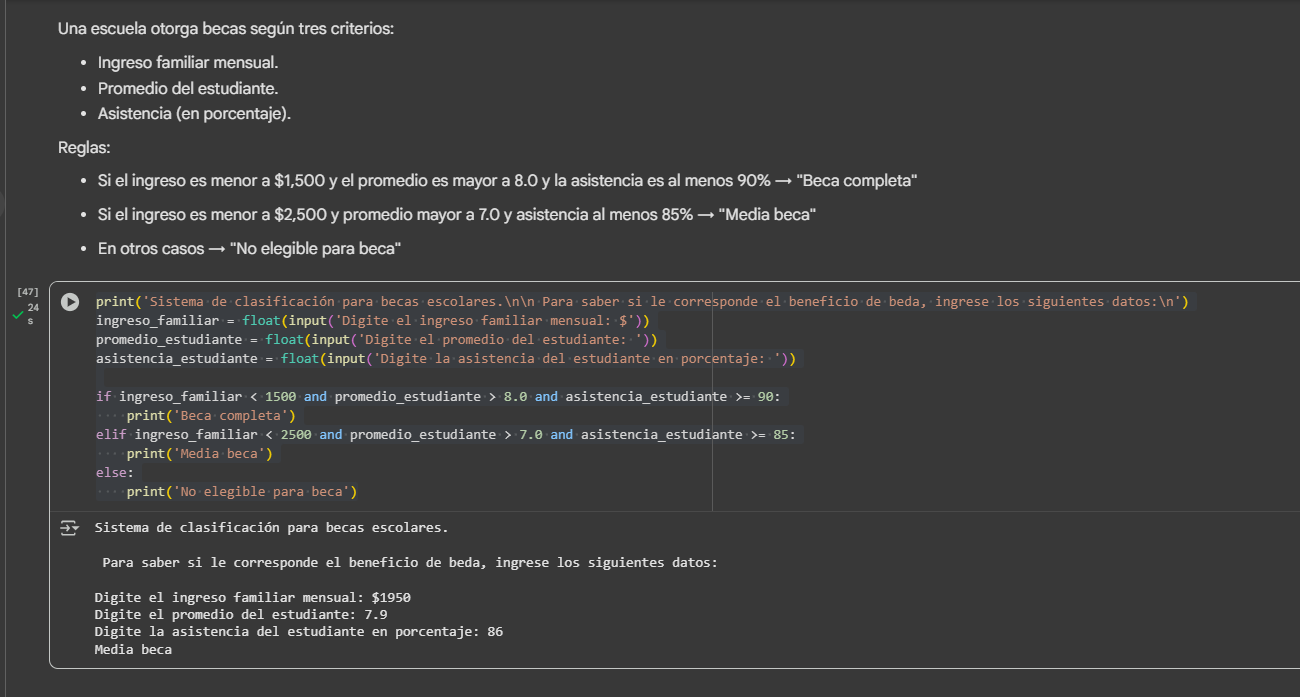Click the 'Ingreso familiar mensual.' bullet item
Viewport: 1300px width, 697px height.
click(188, 62)
